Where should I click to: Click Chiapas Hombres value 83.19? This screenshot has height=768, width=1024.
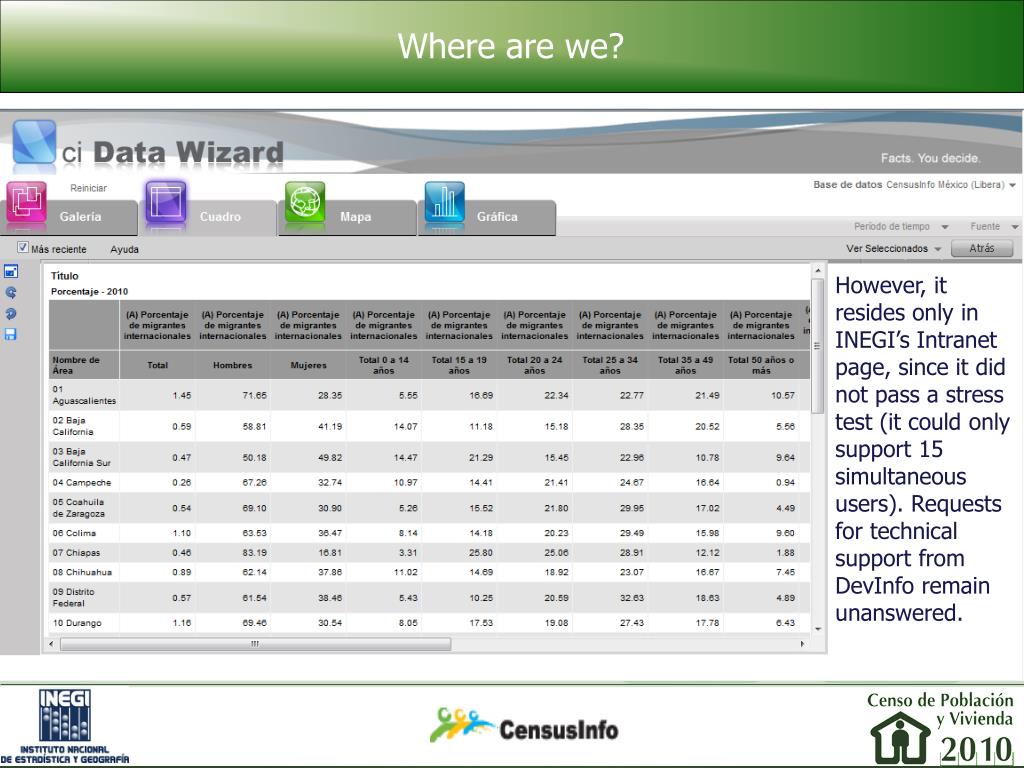tap(255, 552)
